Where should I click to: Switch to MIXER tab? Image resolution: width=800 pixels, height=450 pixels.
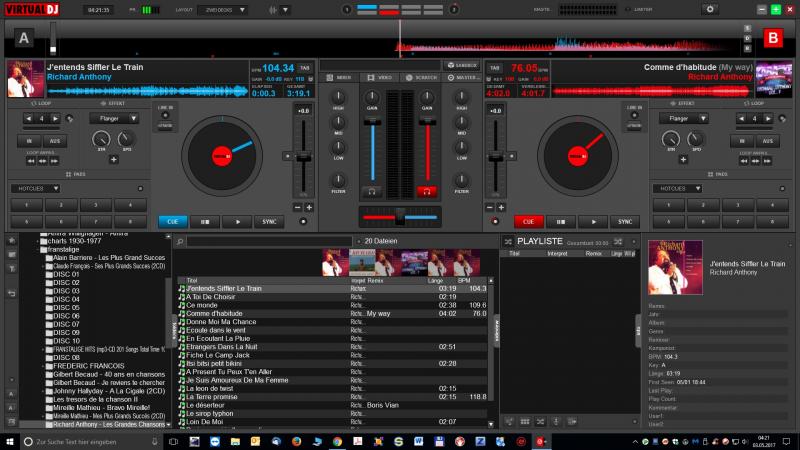tap(339, 78)
